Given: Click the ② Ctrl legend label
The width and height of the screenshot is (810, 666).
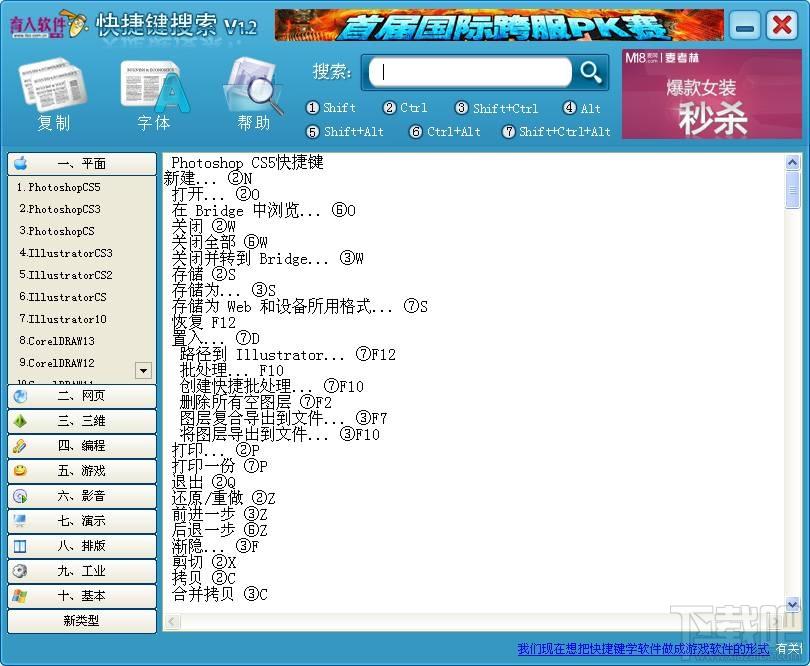Looking at the screenshot, I should 405,107.
